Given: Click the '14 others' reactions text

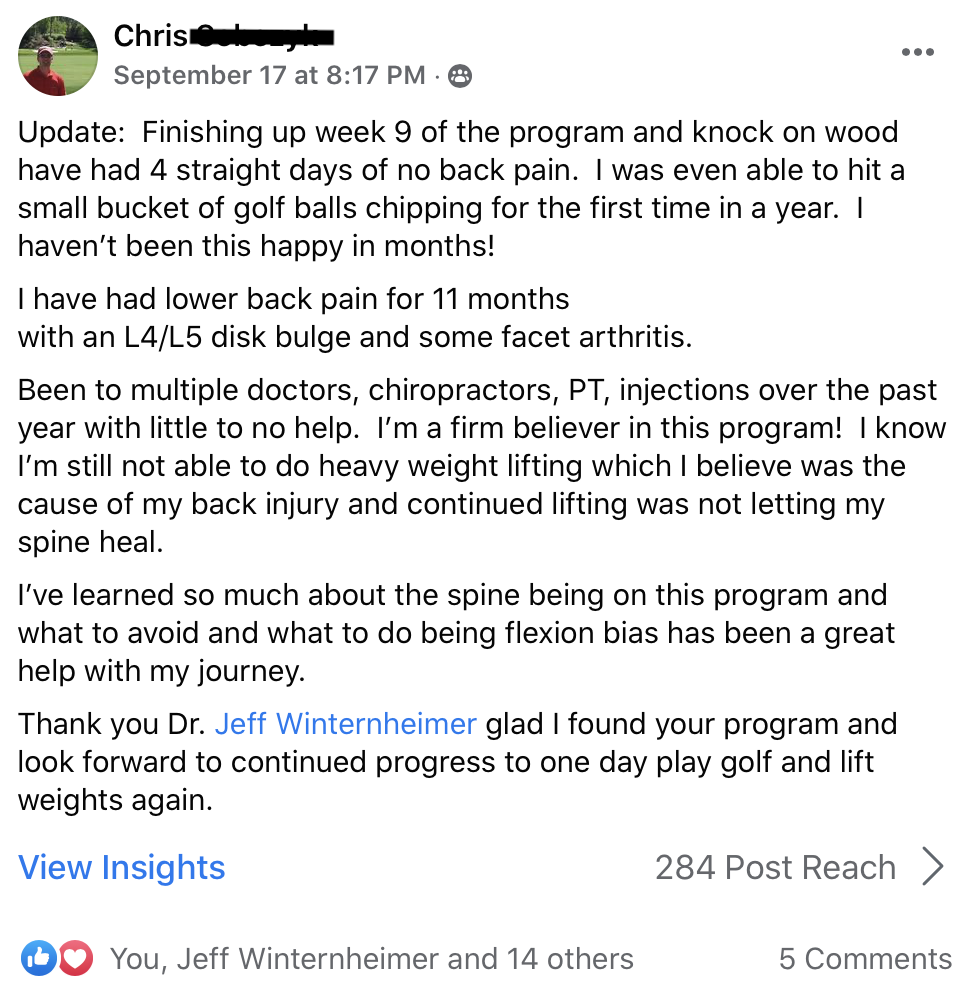Looking at the screenshot, I should (570, 958).
